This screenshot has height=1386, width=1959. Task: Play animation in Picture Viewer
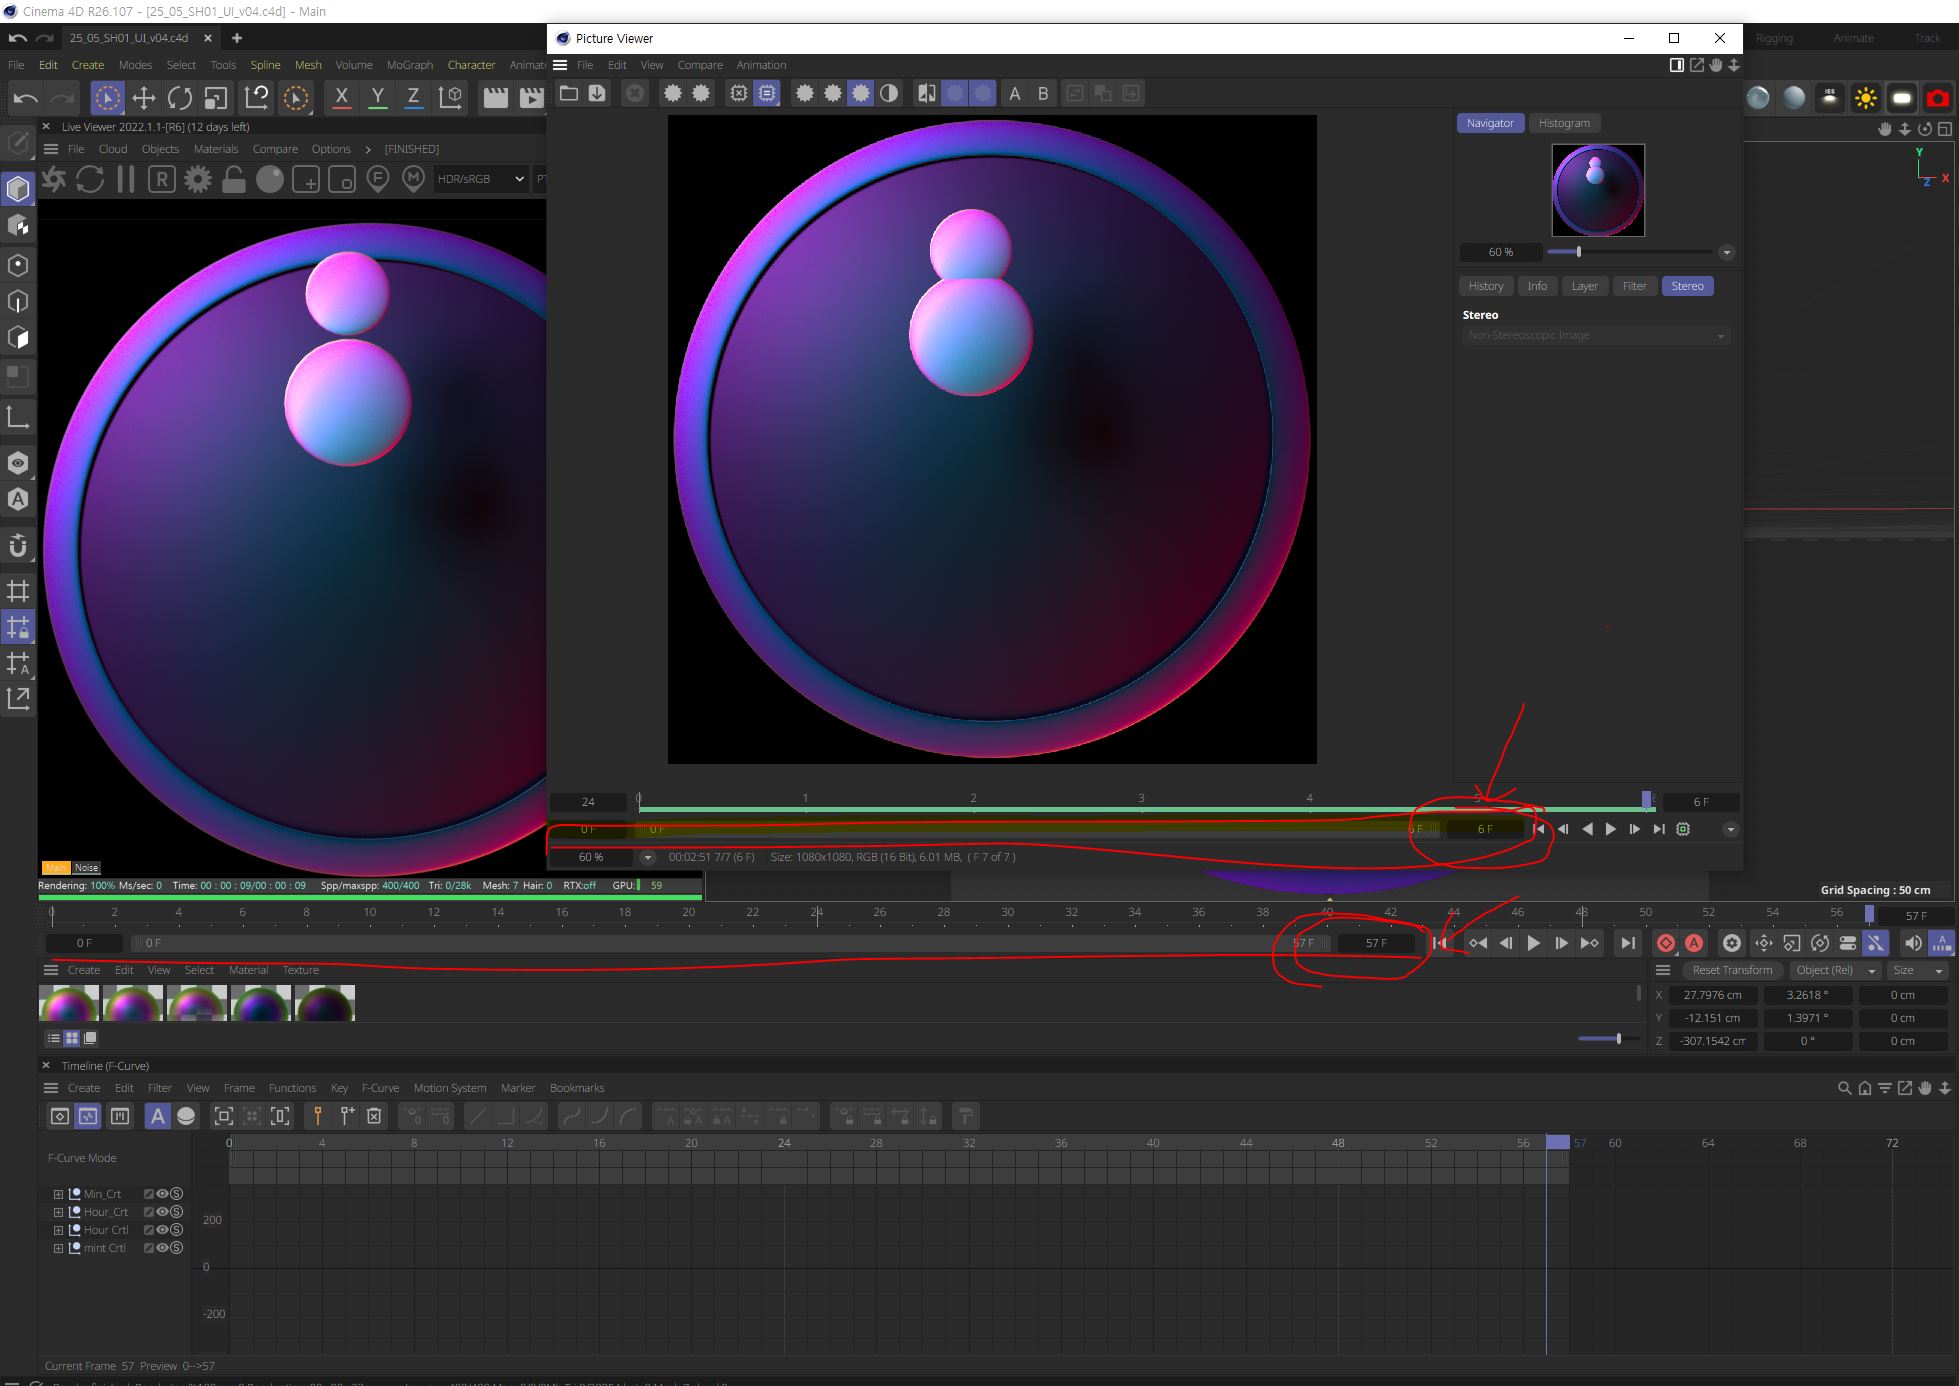coord(1610,829)
